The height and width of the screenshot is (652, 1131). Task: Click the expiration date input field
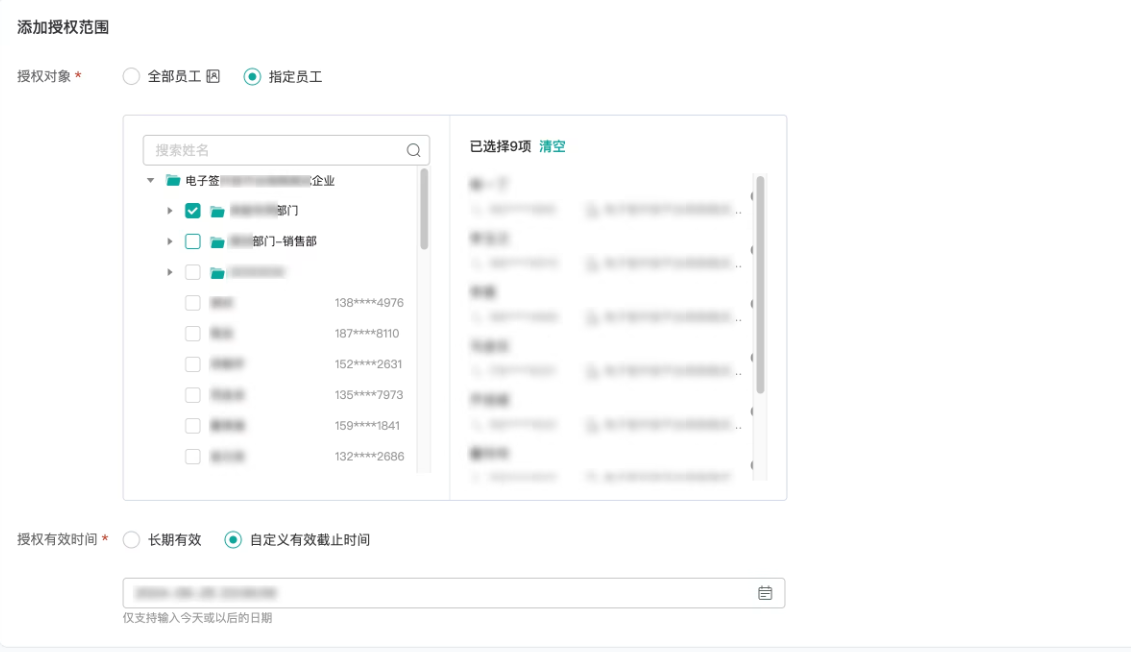click(454, 593)
